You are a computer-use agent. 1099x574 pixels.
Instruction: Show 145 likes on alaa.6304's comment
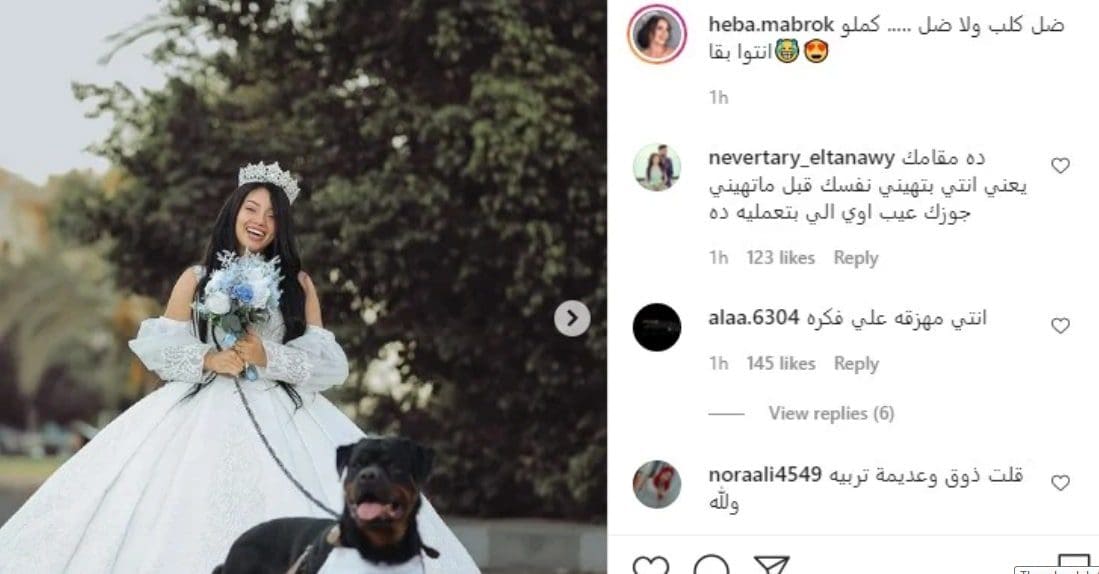pyautogui.click(x=780, y=363)
